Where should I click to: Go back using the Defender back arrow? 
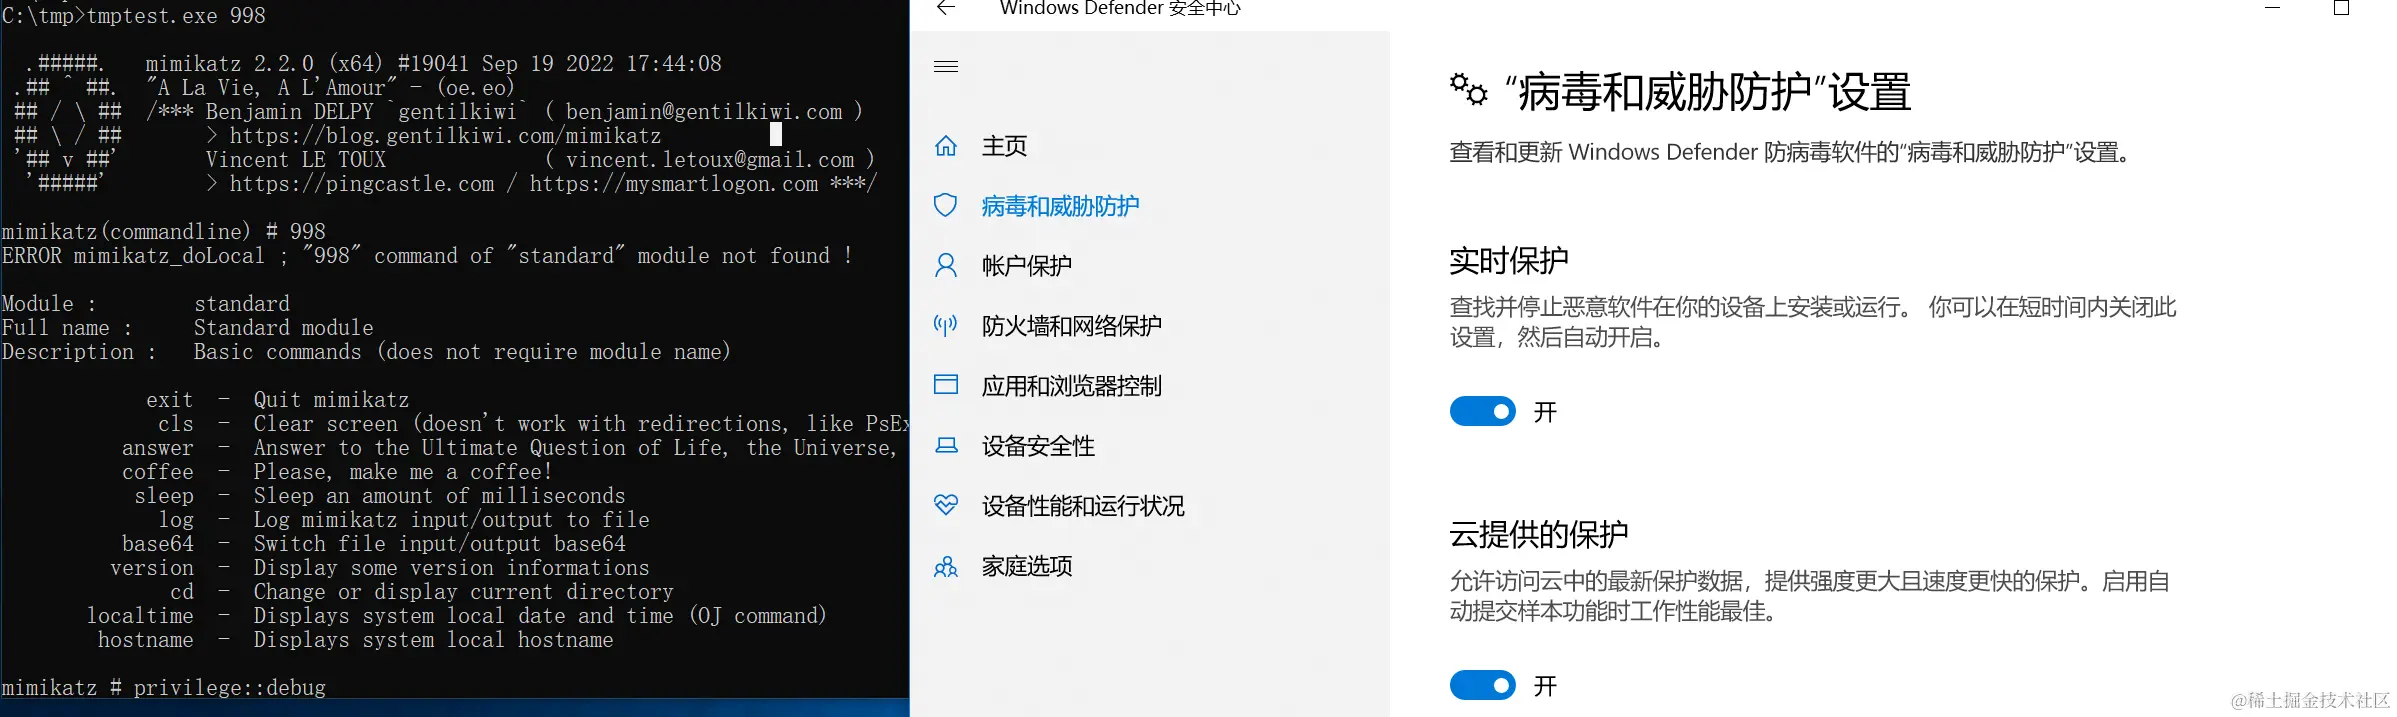click(x=945, y=8)
